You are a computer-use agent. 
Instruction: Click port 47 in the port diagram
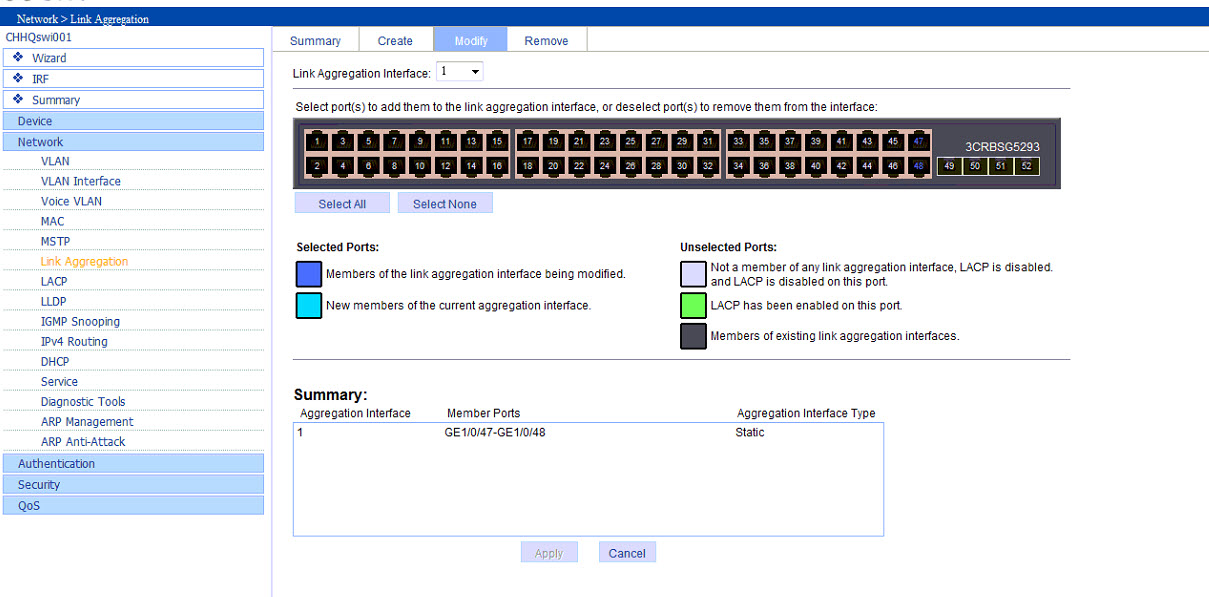pos(919,141)
